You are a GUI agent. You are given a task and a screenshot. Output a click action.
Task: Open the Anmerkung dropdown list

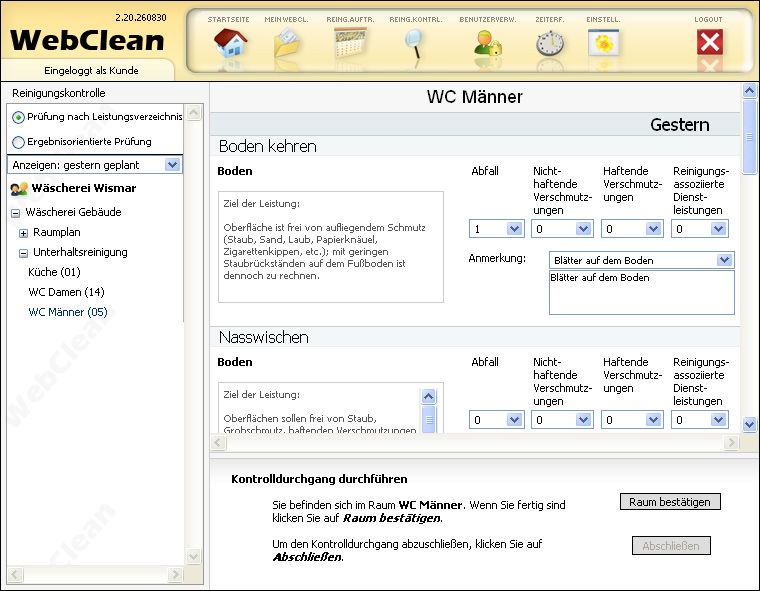coord(724,260)
